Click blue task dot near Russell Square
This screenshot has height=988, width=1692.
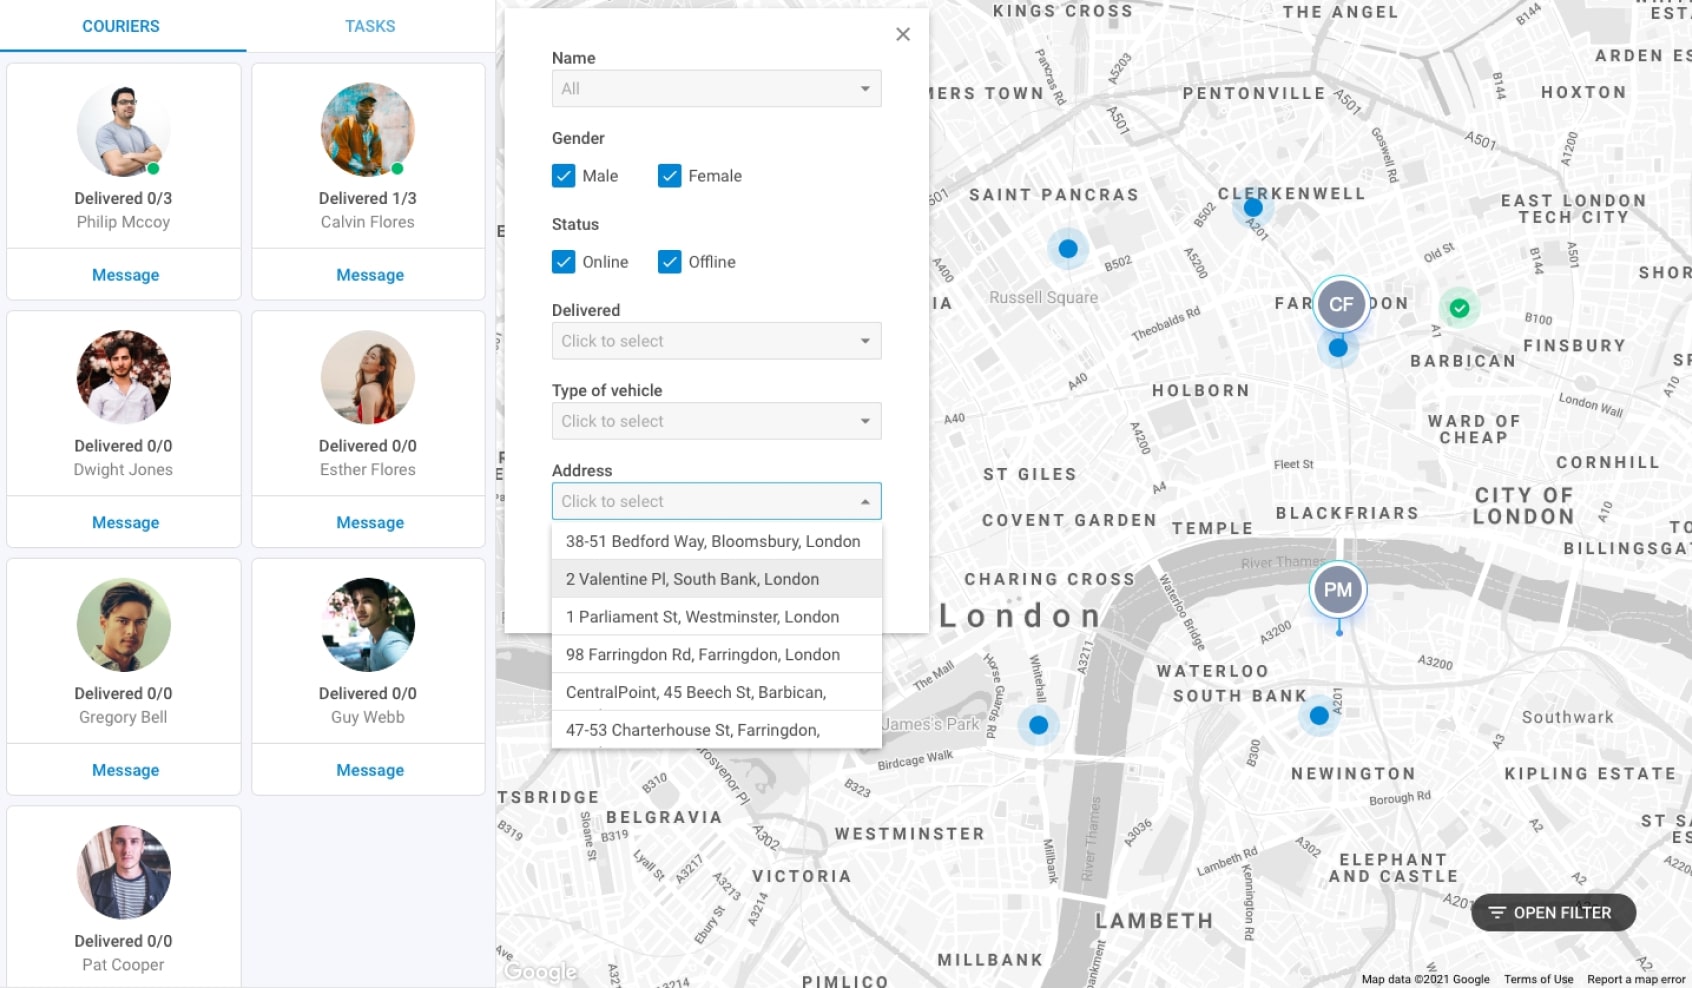tap(1068, 248)
